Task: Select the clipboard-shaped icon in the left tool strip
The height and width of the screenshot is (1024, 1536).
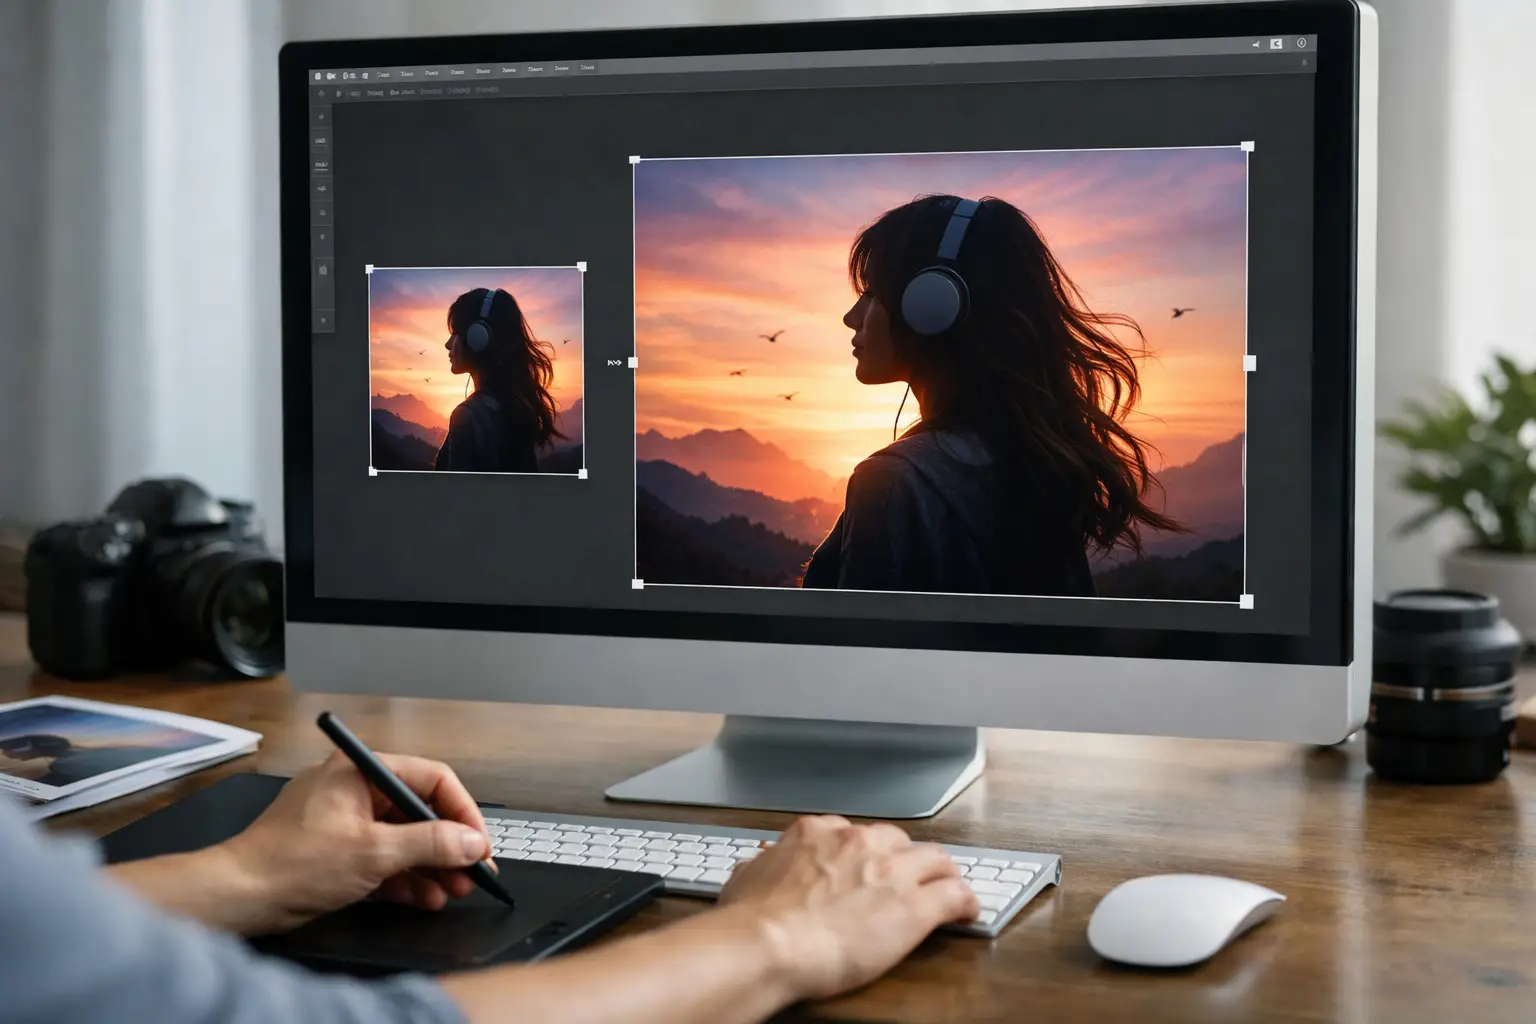Action: click(x=323, y=270)
